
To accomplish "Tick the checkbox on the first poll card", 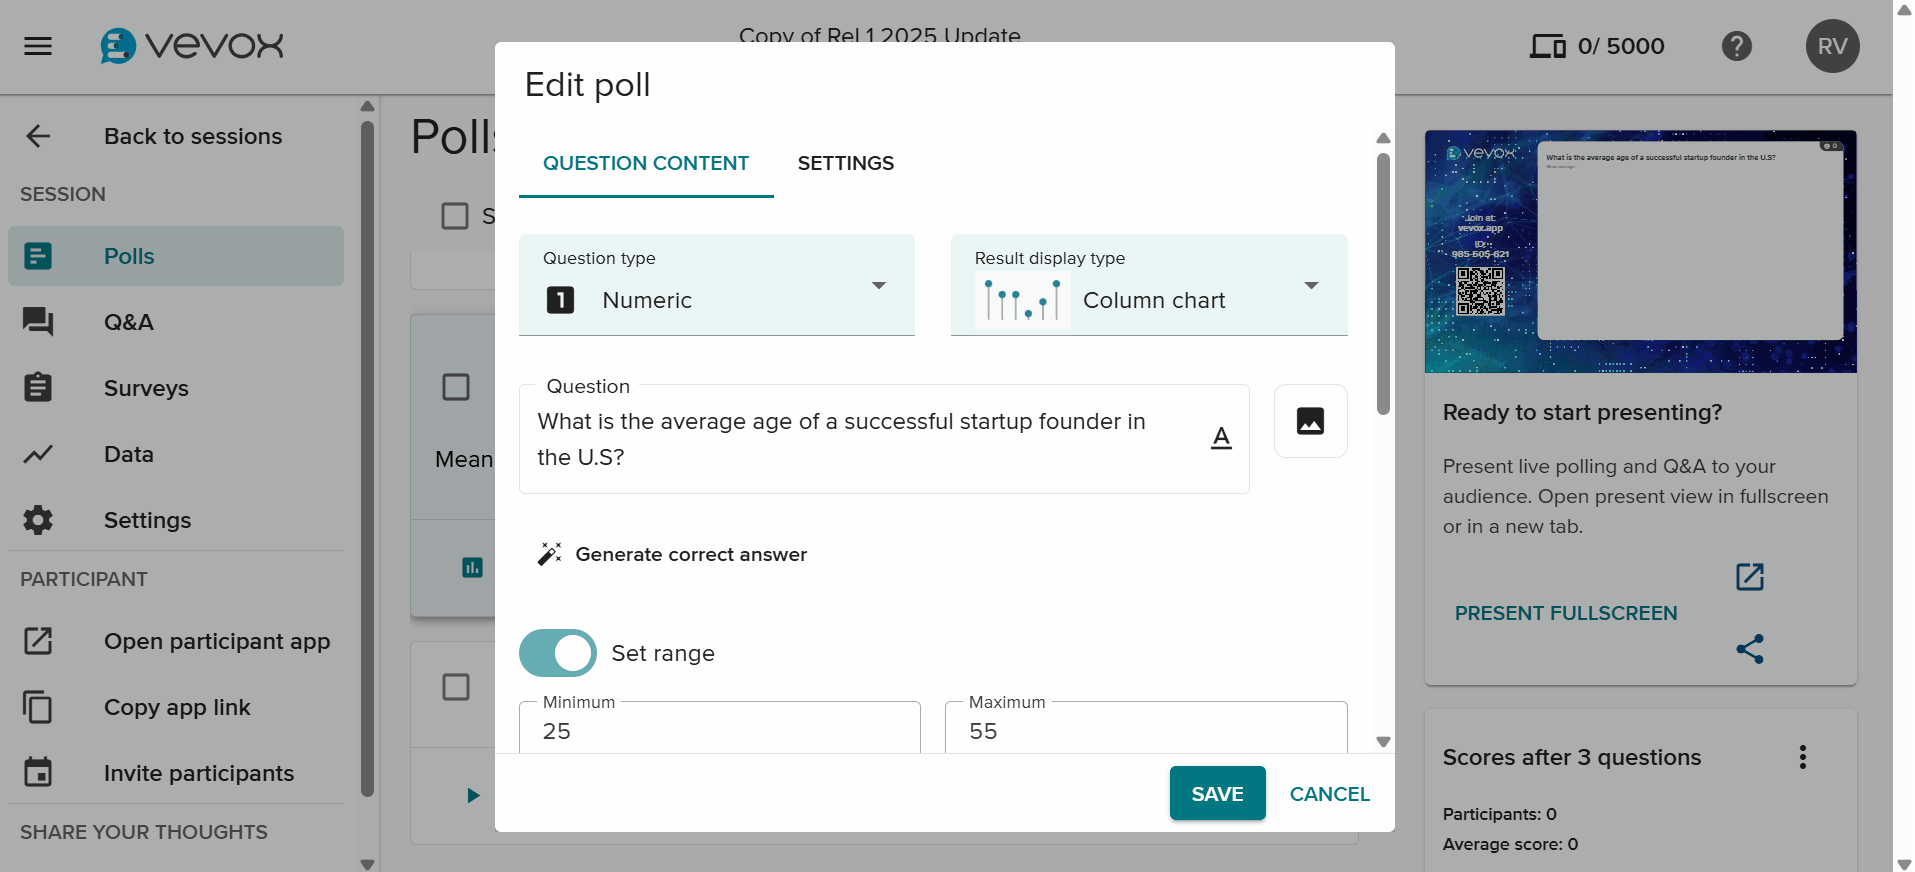I will (455, 387).
